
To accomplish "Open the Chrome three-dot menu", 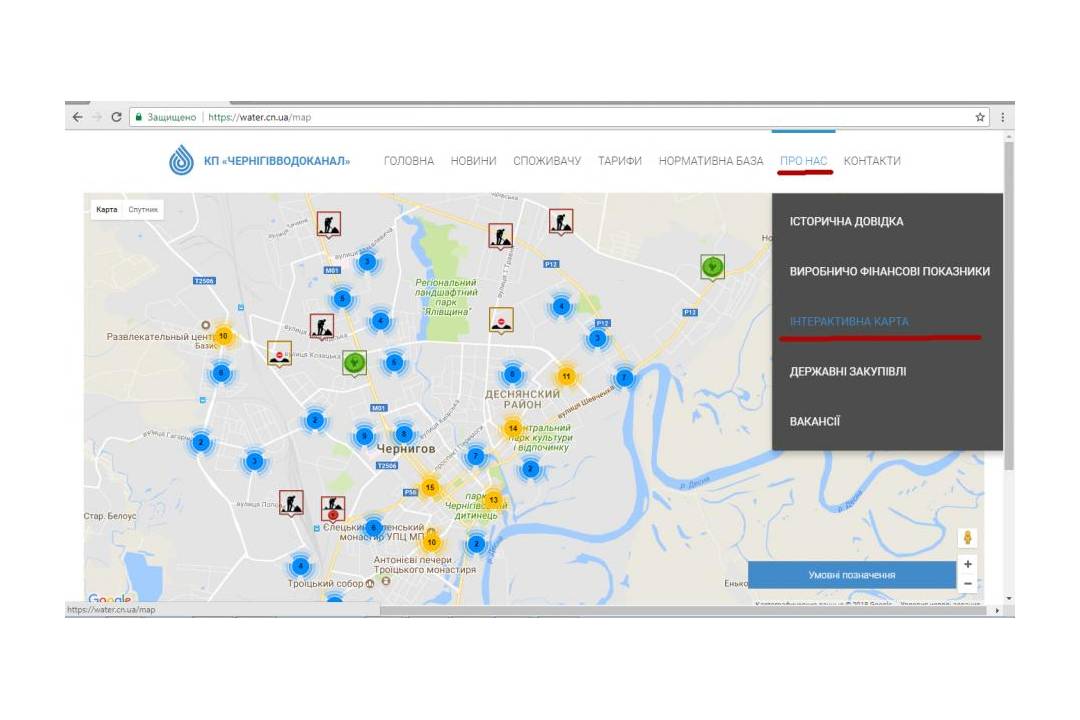I will [x=1003, y=117].
